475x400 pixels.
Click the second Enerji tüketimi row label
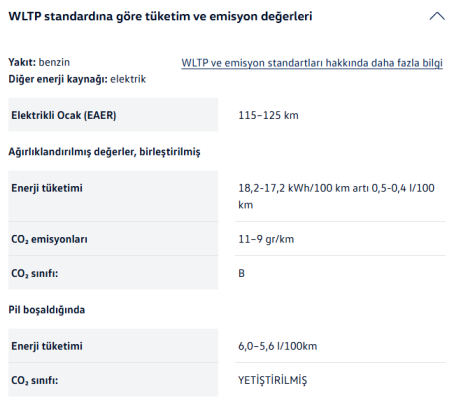47,346
